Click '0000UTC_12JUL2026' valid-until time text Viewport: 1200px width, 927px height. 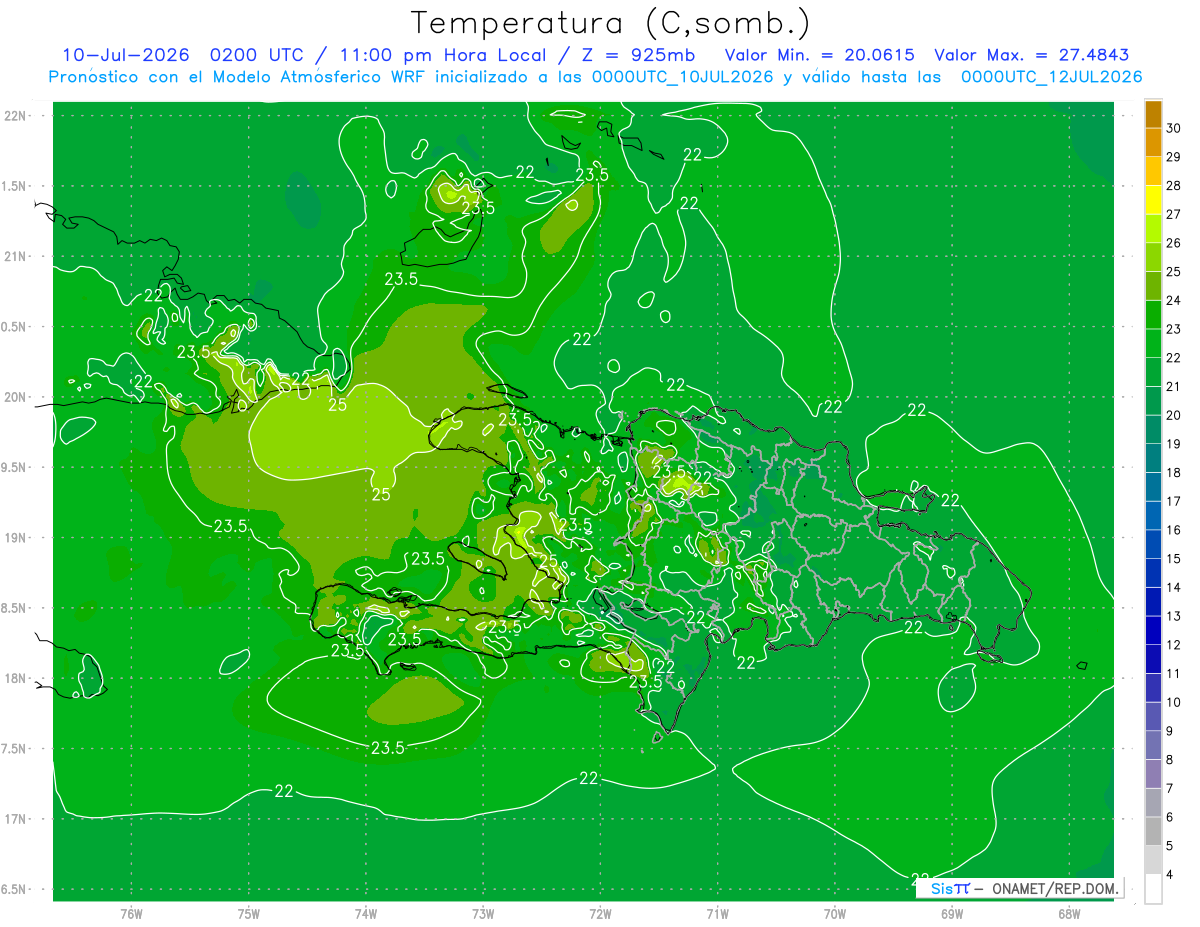point(1051,77)
